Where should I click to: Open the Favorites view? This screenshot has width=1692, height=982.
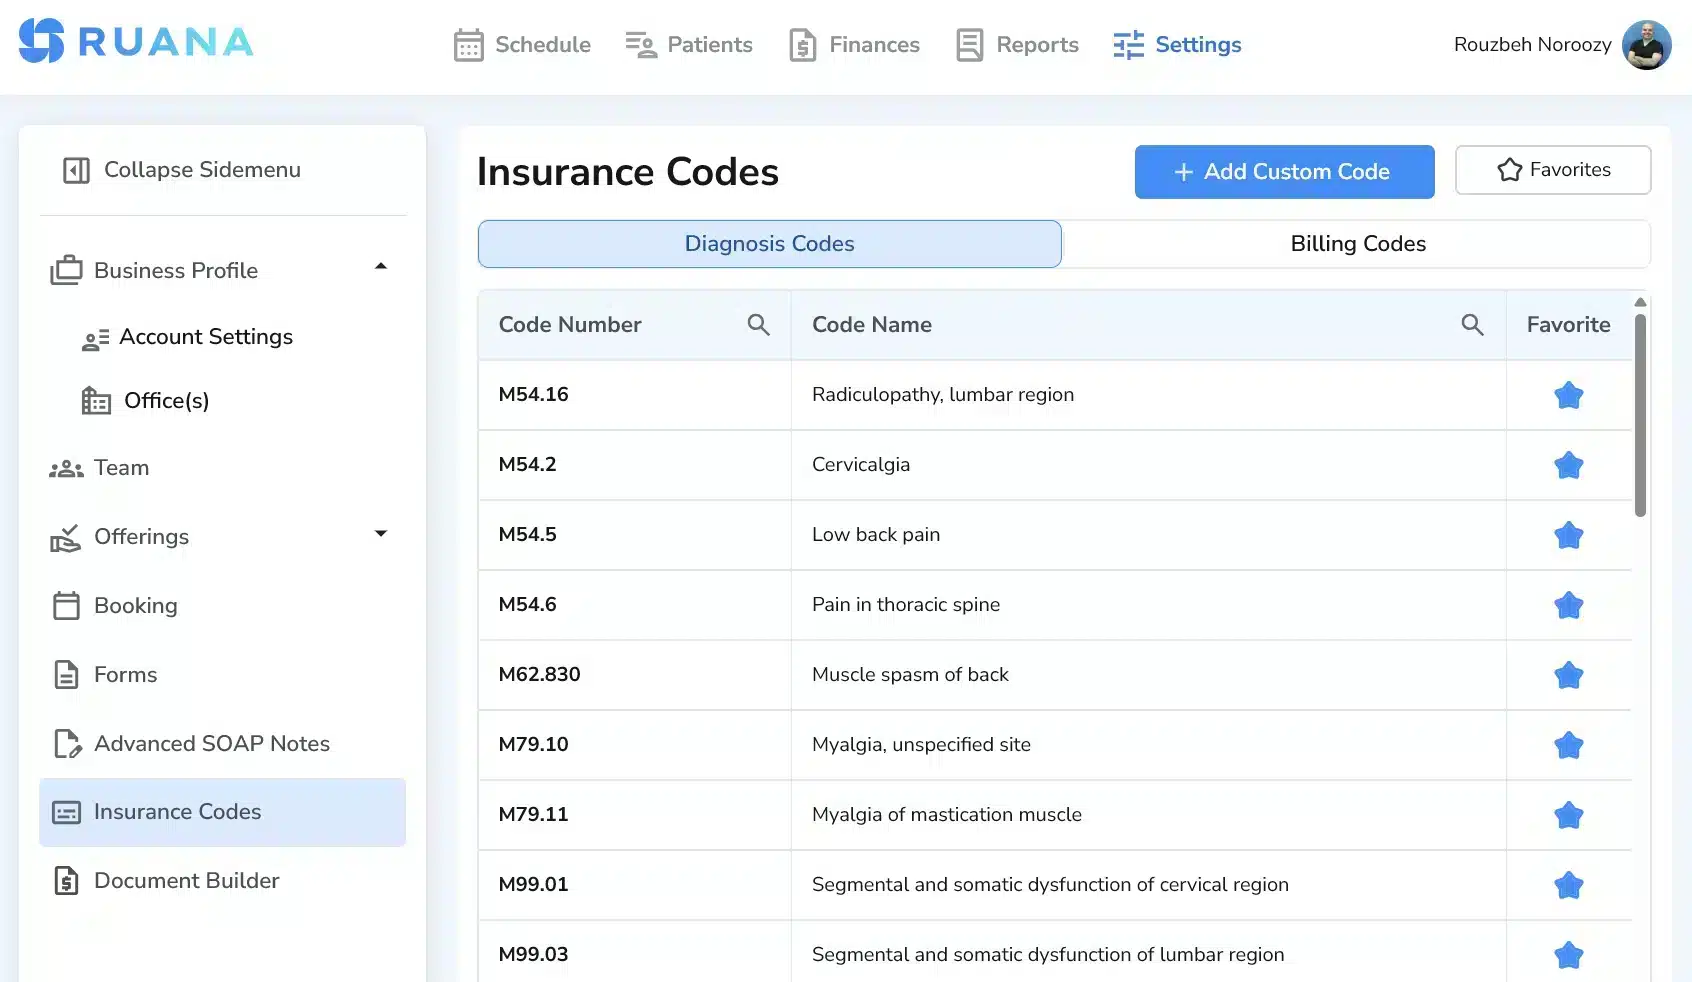(1553, 169)
